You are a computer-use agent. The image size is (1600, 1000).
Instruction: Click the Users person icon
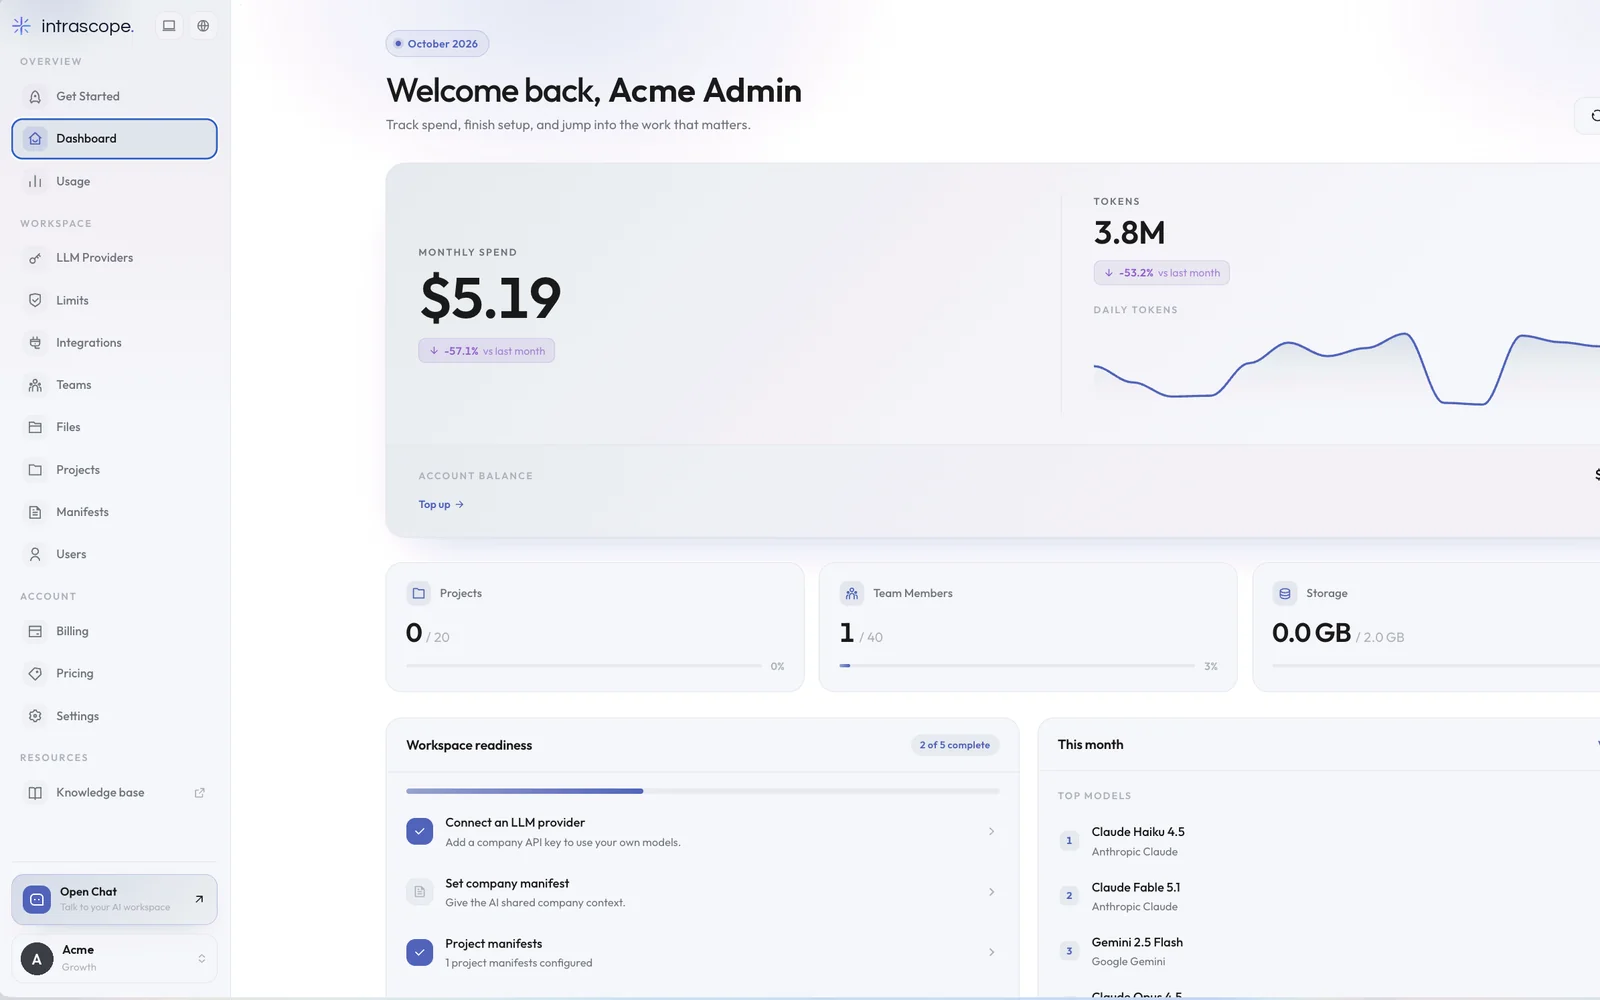[35, 554]
